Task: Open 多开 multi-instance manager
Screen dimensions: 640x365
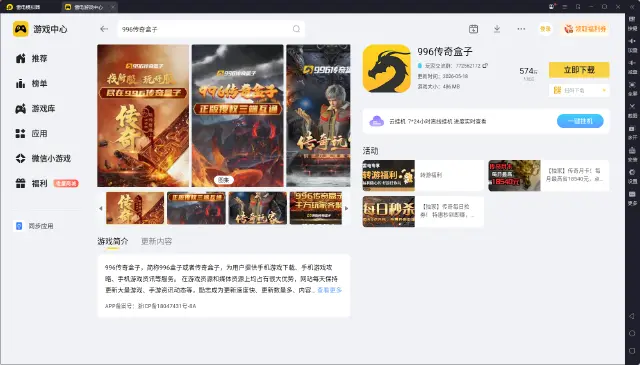Action: pos(632,132)
